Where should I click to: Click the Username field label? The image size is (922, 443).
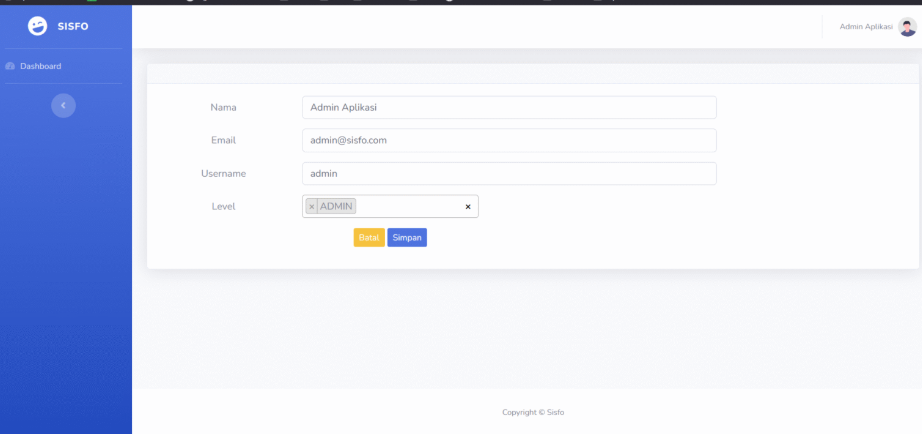click(x=223, y=174)
